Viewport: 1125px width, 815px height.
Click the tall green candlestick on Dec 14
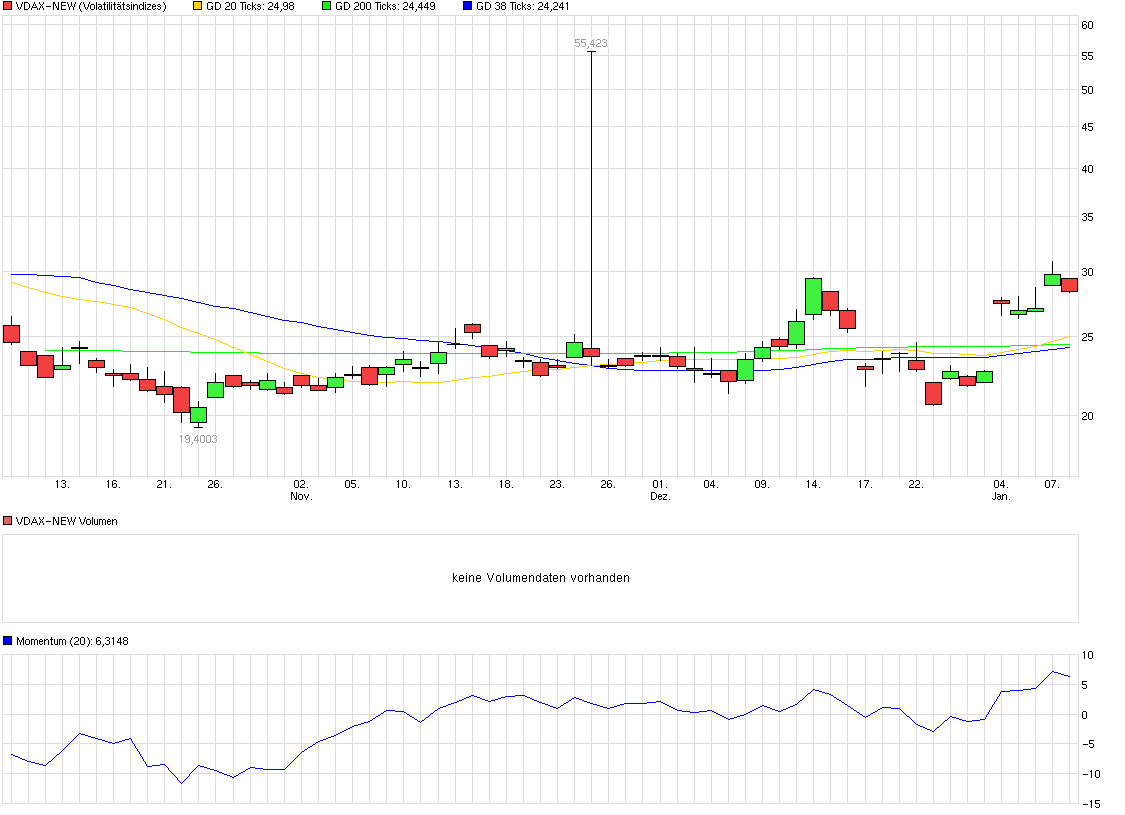coord(813,296)
